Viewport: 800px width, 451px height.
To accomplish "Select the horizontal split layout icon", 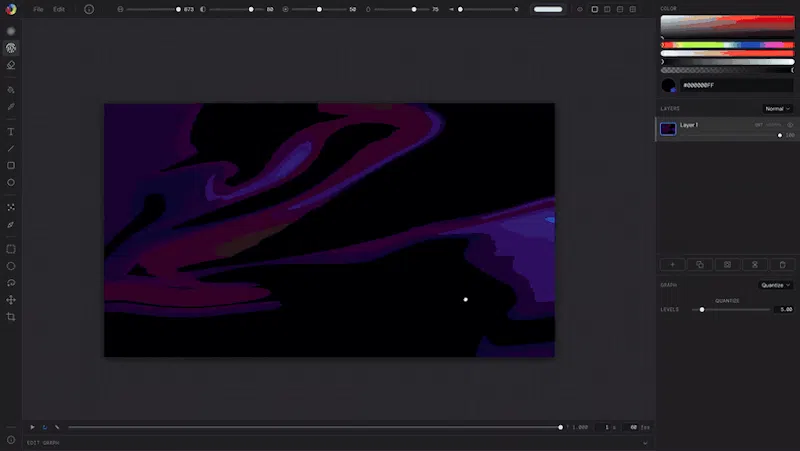I will [620, 9].
